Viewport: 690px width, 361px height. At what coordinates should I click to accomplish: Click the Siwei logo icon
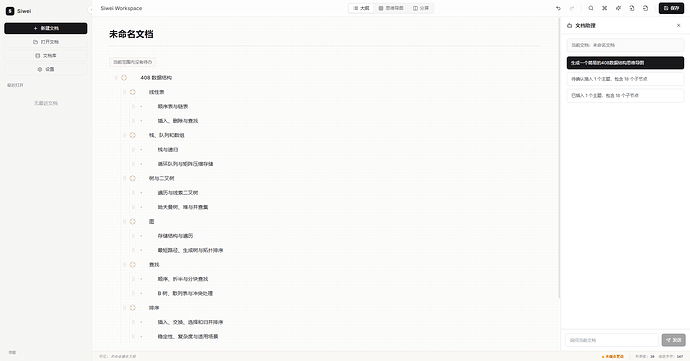[x=10, y=11]
